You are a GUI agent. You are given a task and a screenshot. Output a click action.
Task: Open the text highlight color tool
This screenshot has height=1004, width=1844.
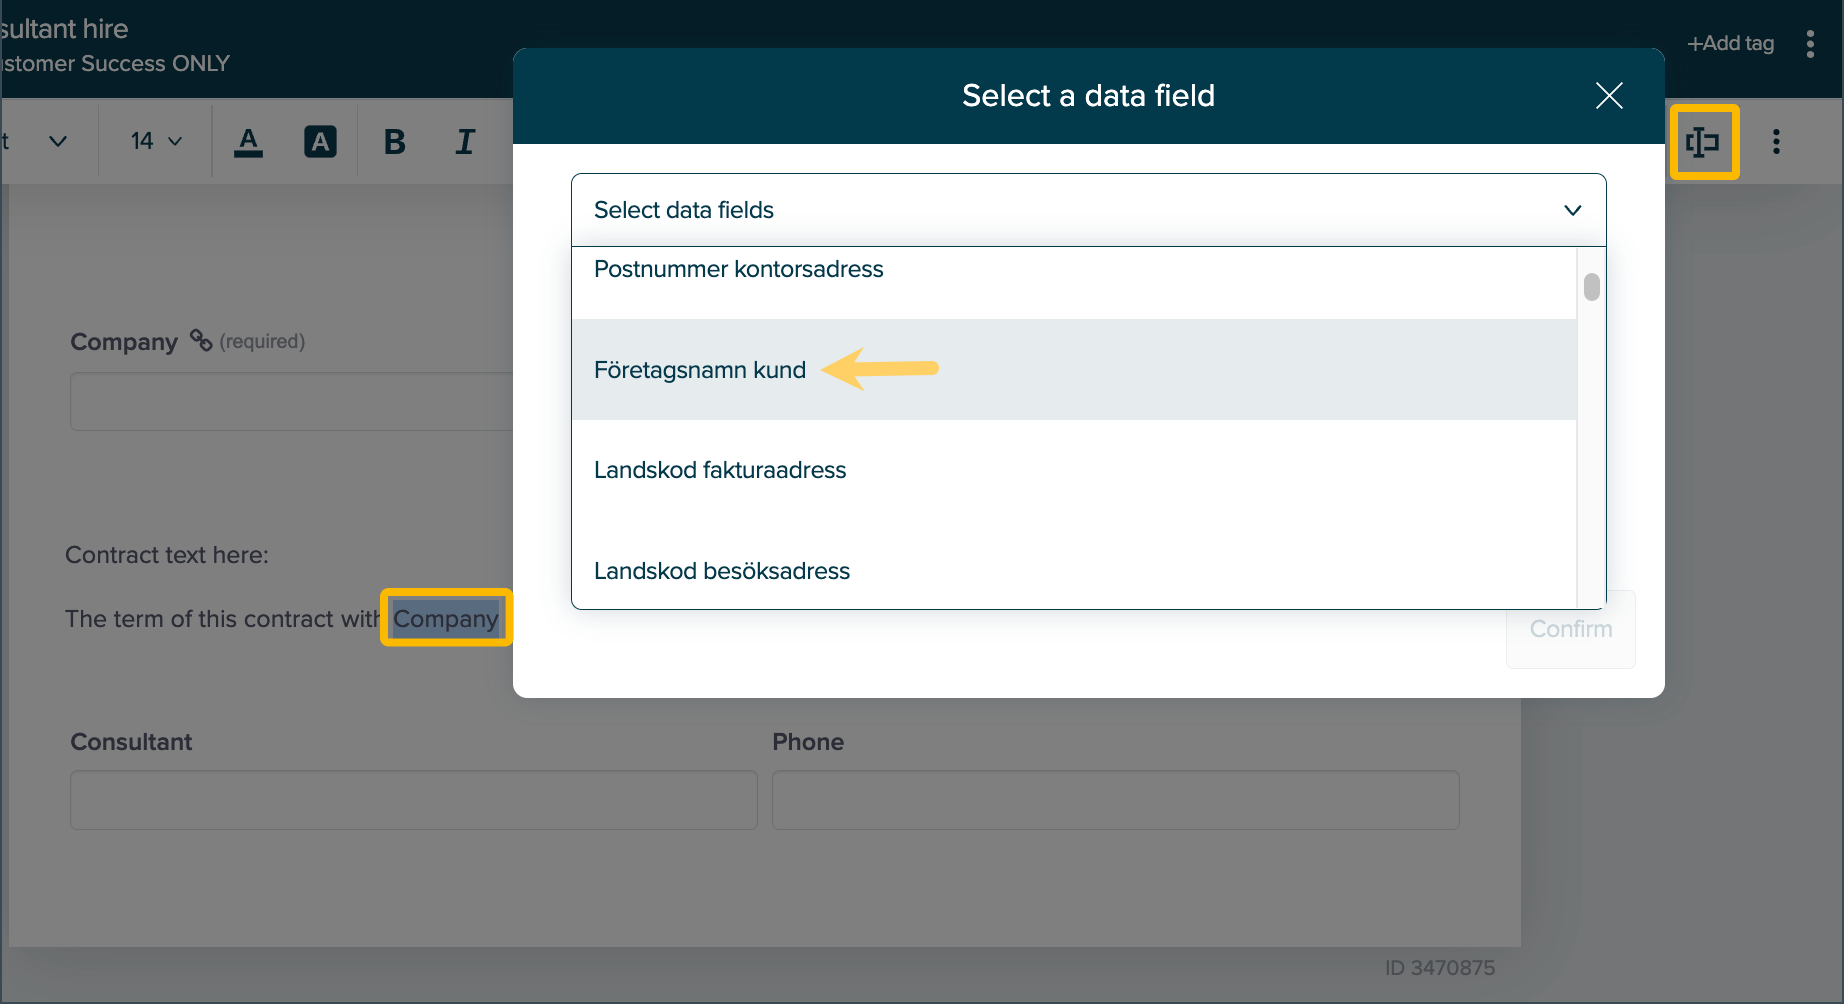tap(320, 142)
